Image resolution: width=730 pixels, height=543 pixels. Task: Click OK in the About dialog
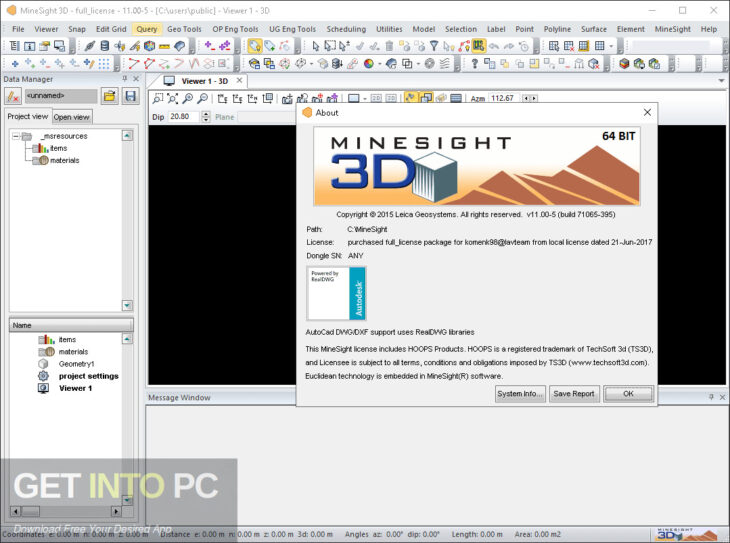tap(629, 394)
